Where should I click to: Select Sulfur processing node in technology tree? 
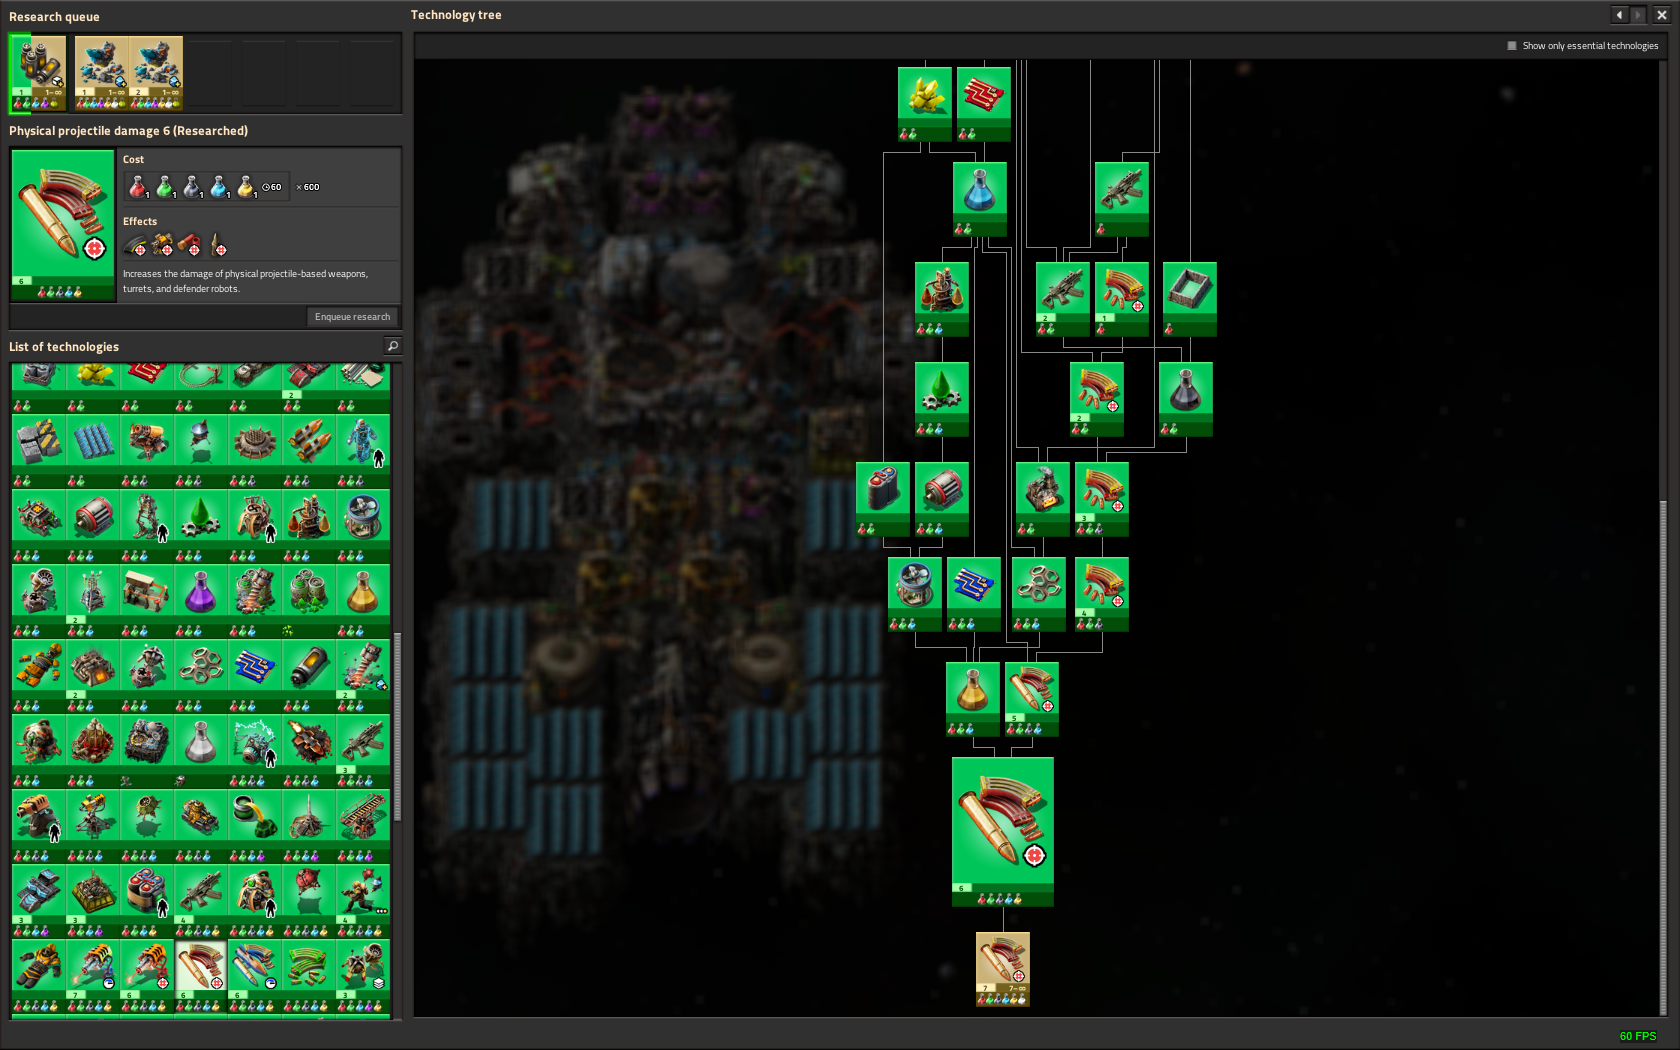coord(925,104)
